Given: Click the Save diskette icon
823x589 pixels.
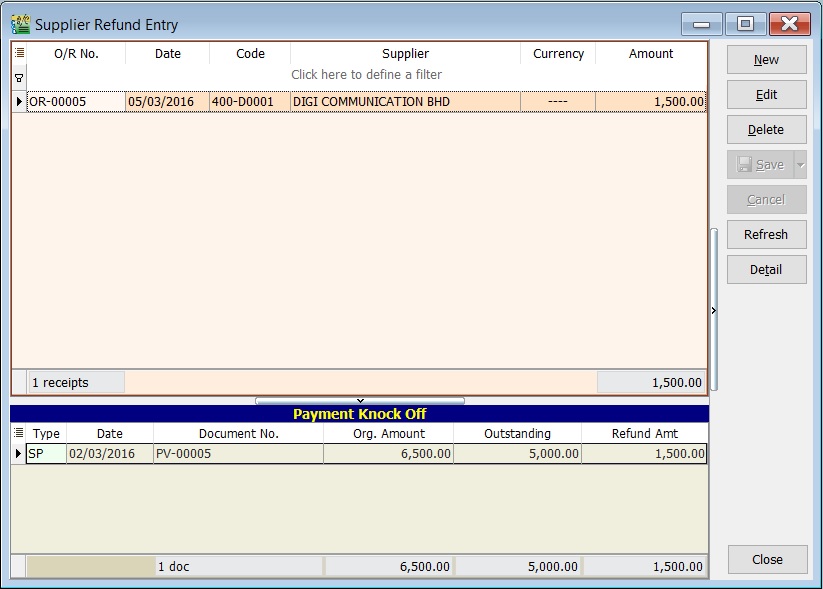Looking at the screenshot, I should pyautogui.click(x=744, y=164).
